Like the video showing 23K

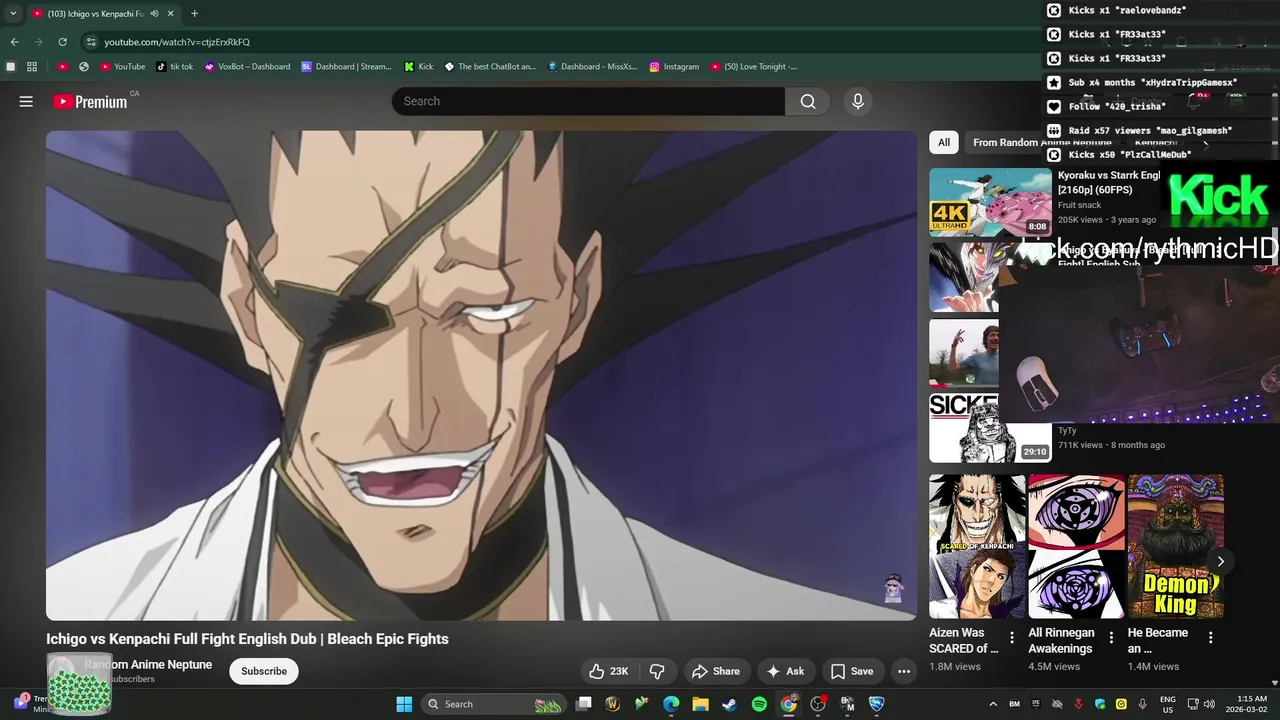[609, 671]
